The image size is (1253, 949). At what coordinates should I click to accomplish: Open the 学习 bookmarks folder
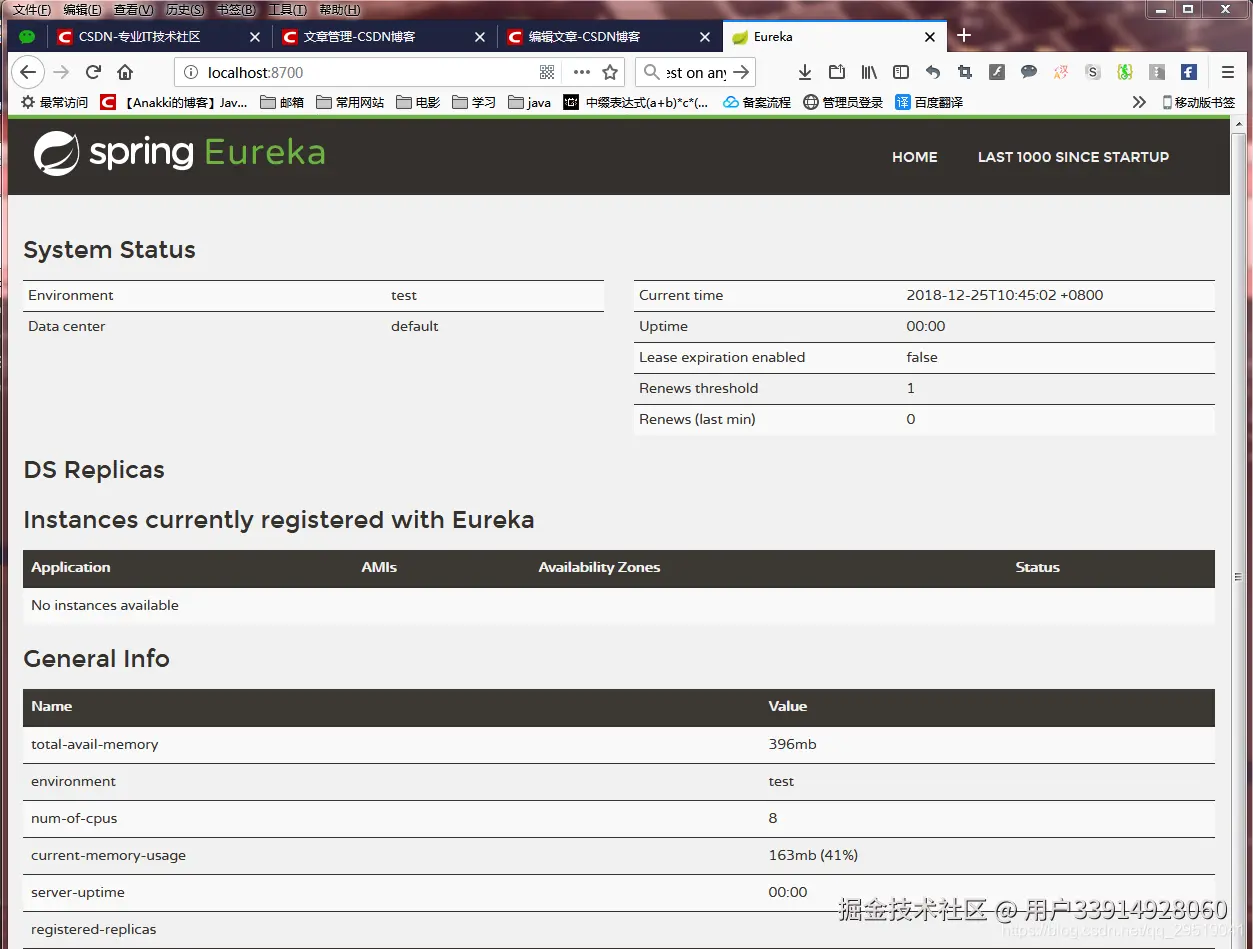coord(474,102)
